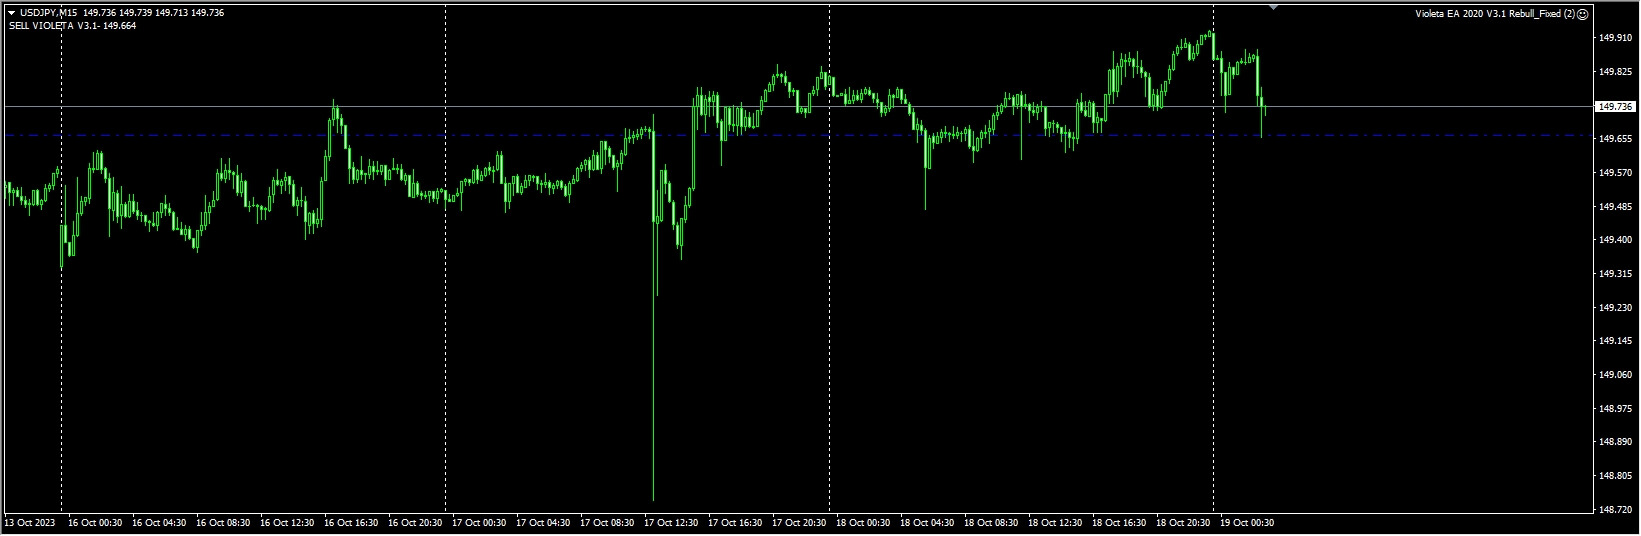Viewport: 1641px width, 536px height.
Task: Click the 149.825 price scale label
Action: pyautogui.click(x=1616, y=72)
